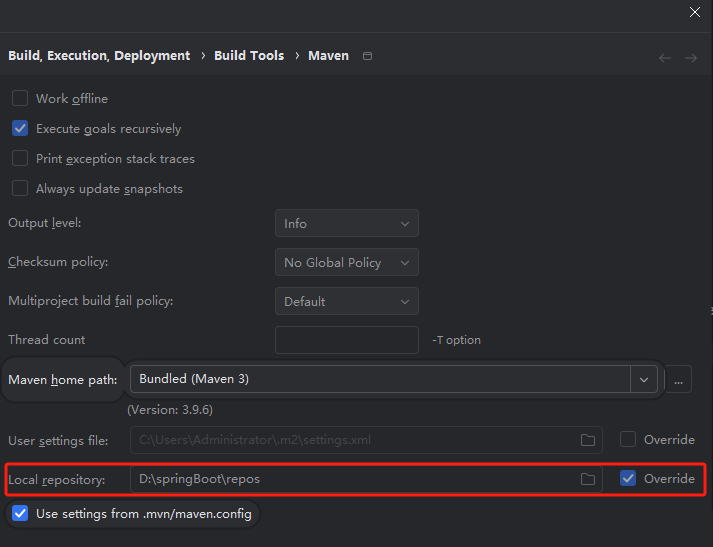Click the Multiproject build fail policy label
This screenshot has width=713, height=547.
coord(90,301)
